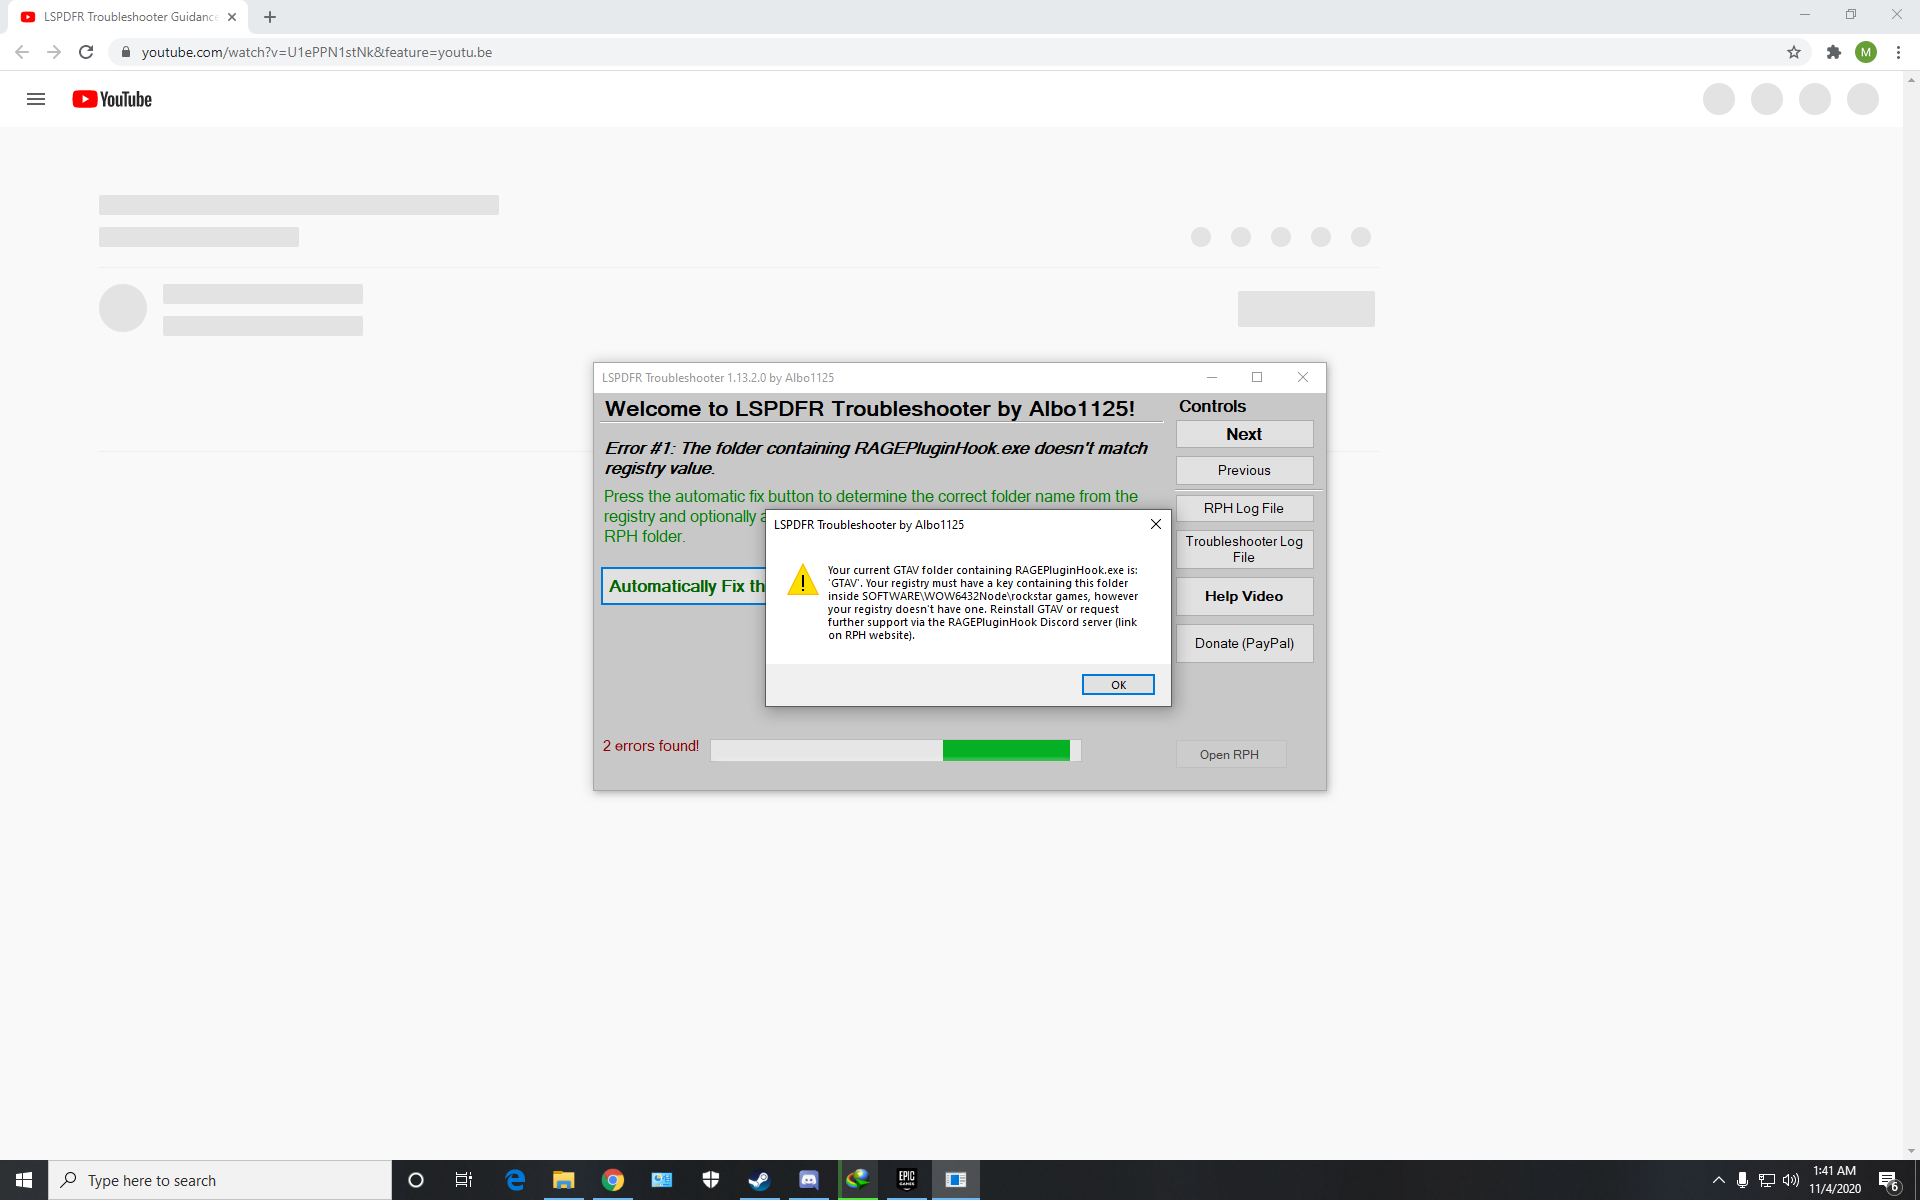Viewport: 1920px width, 1200px height.
Task: Click the address bar URL
Action: pos(316,52)
